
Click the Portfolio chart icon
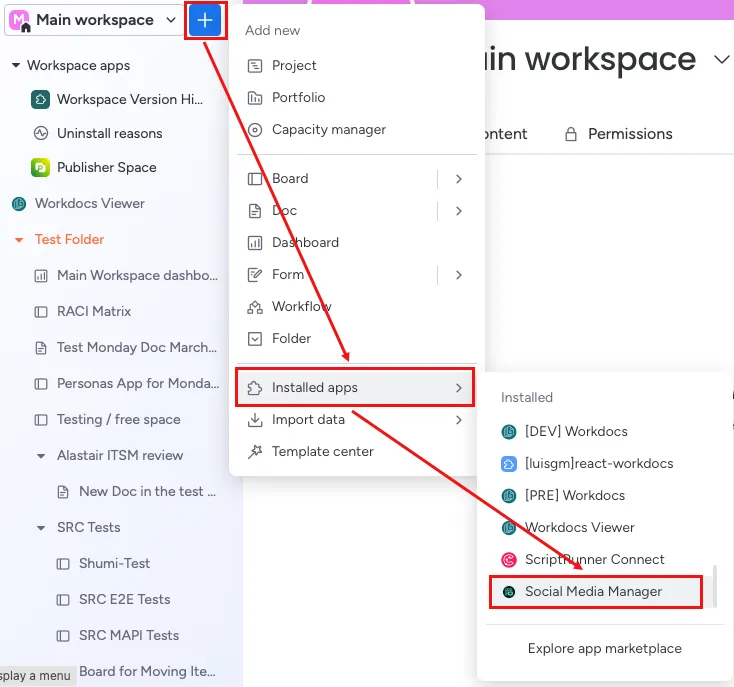[x=255, y=98]
